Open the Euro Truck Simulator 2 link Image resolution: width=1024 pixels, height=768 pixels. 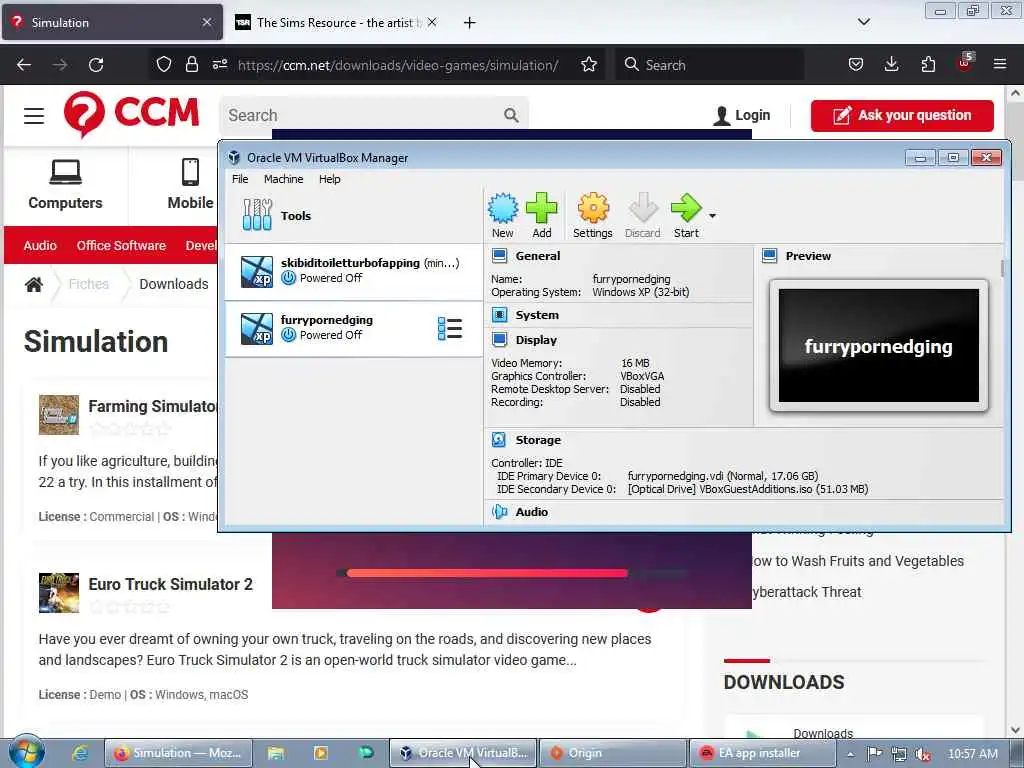[170, 584]
